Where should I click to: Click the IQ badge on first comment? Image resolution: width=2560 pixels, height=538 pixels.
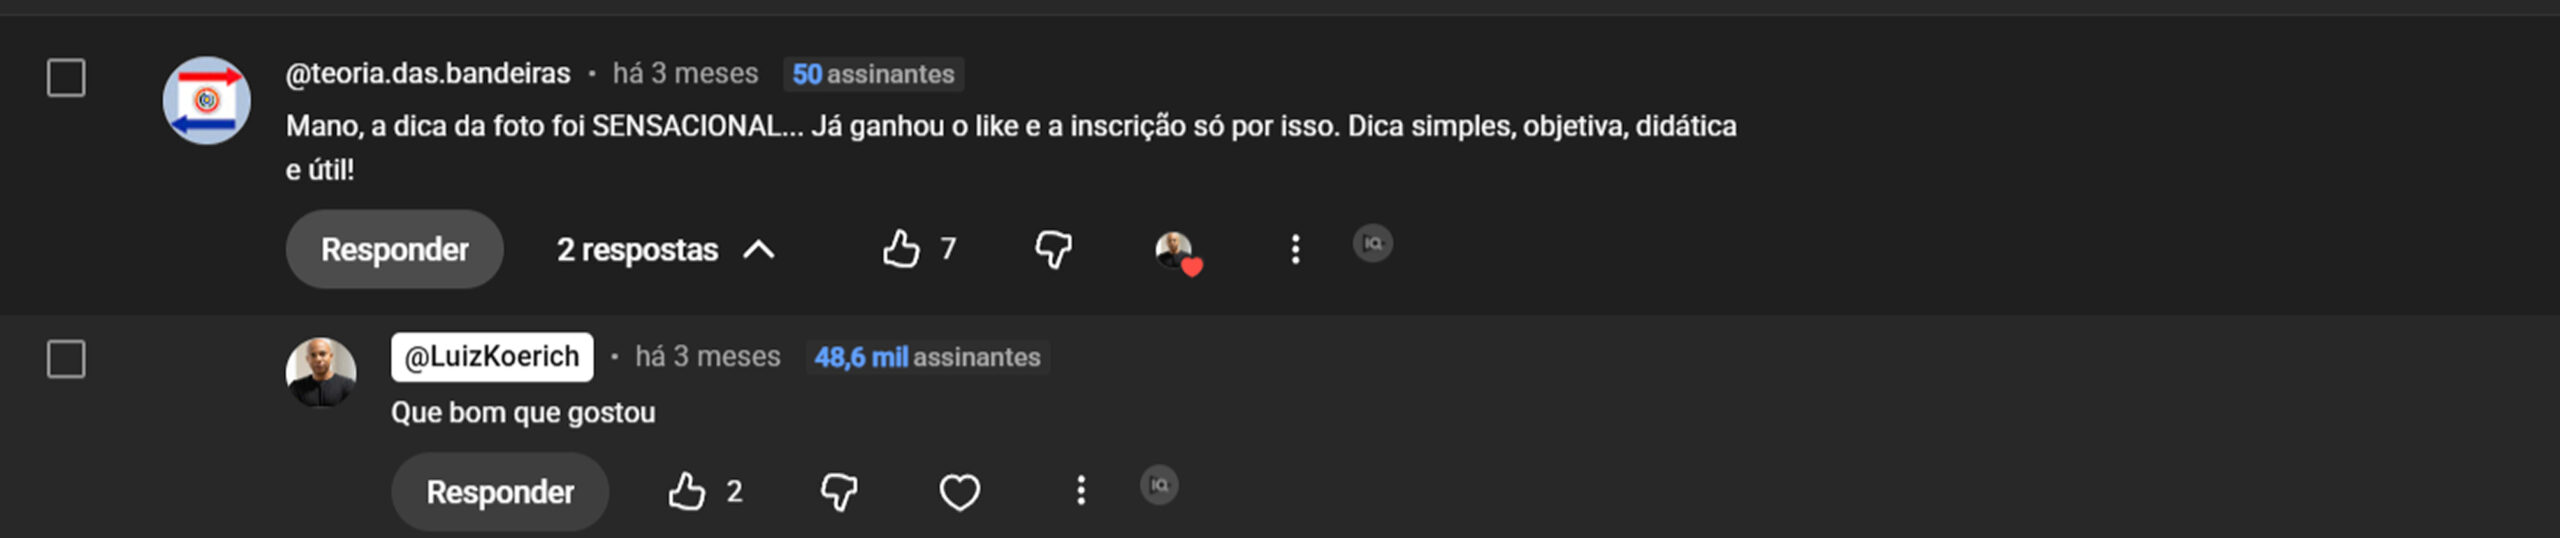[x=1372, y=243]
